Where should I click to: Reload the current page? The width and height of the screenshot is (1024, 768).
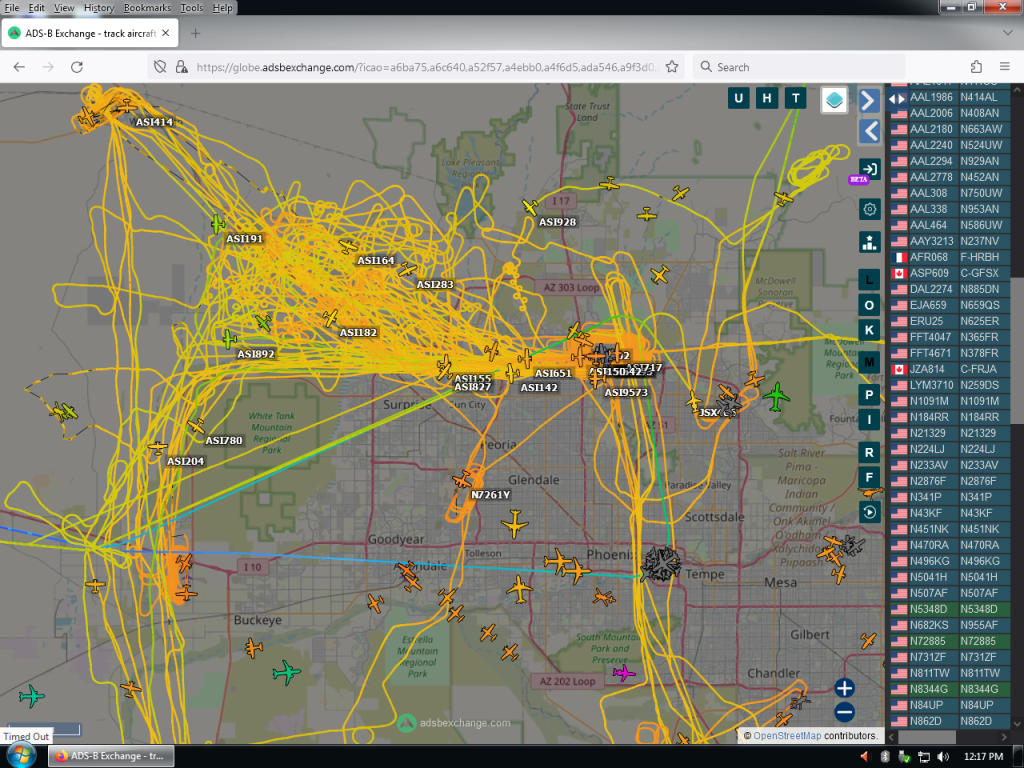coord(76,67)
